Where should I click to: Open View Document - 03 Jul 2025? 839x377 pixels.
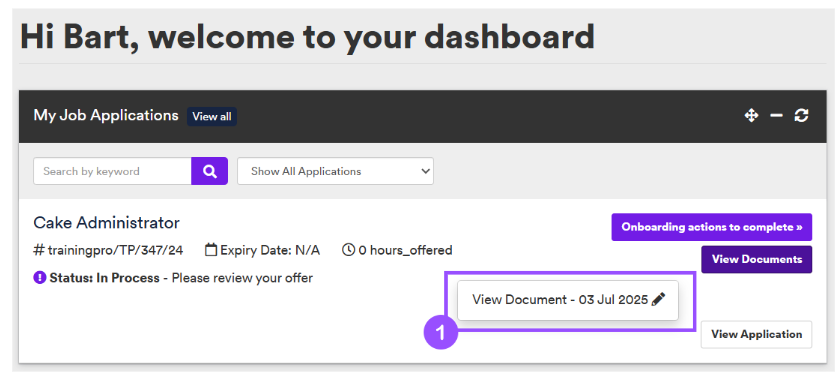click(x=568, y=300)
